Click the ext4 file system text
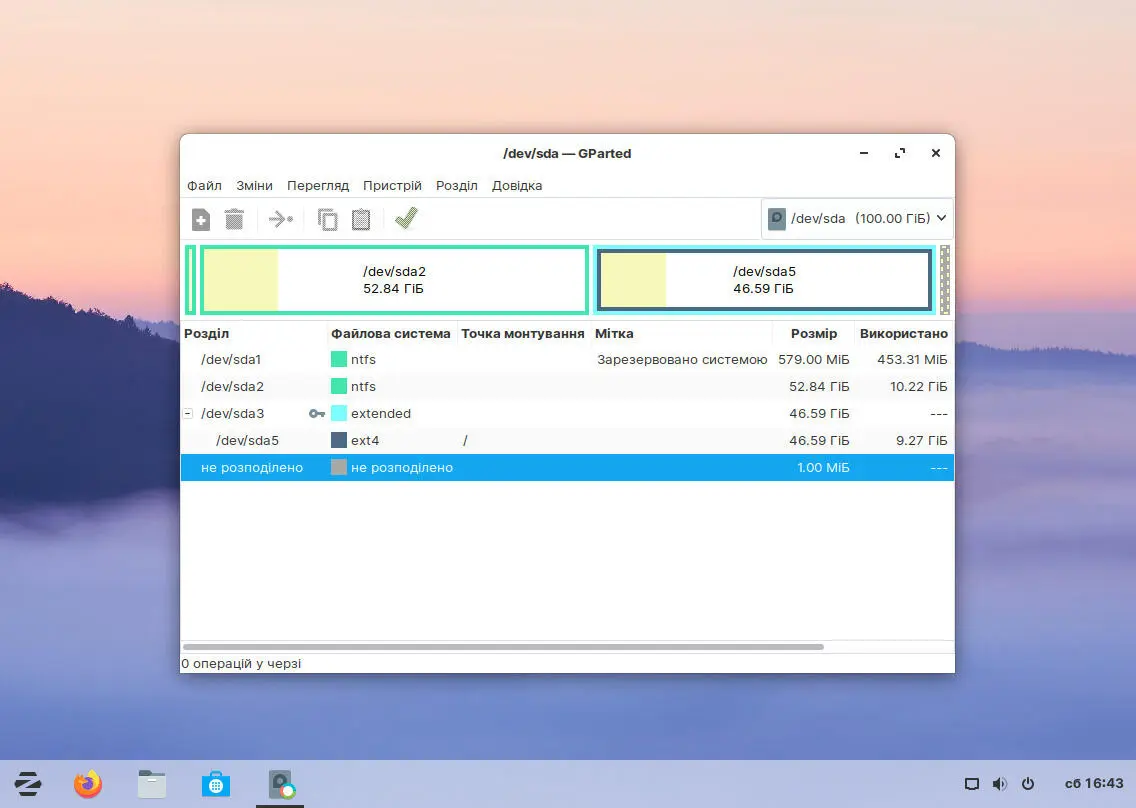 pyautogui.click(x=365, y=441)
